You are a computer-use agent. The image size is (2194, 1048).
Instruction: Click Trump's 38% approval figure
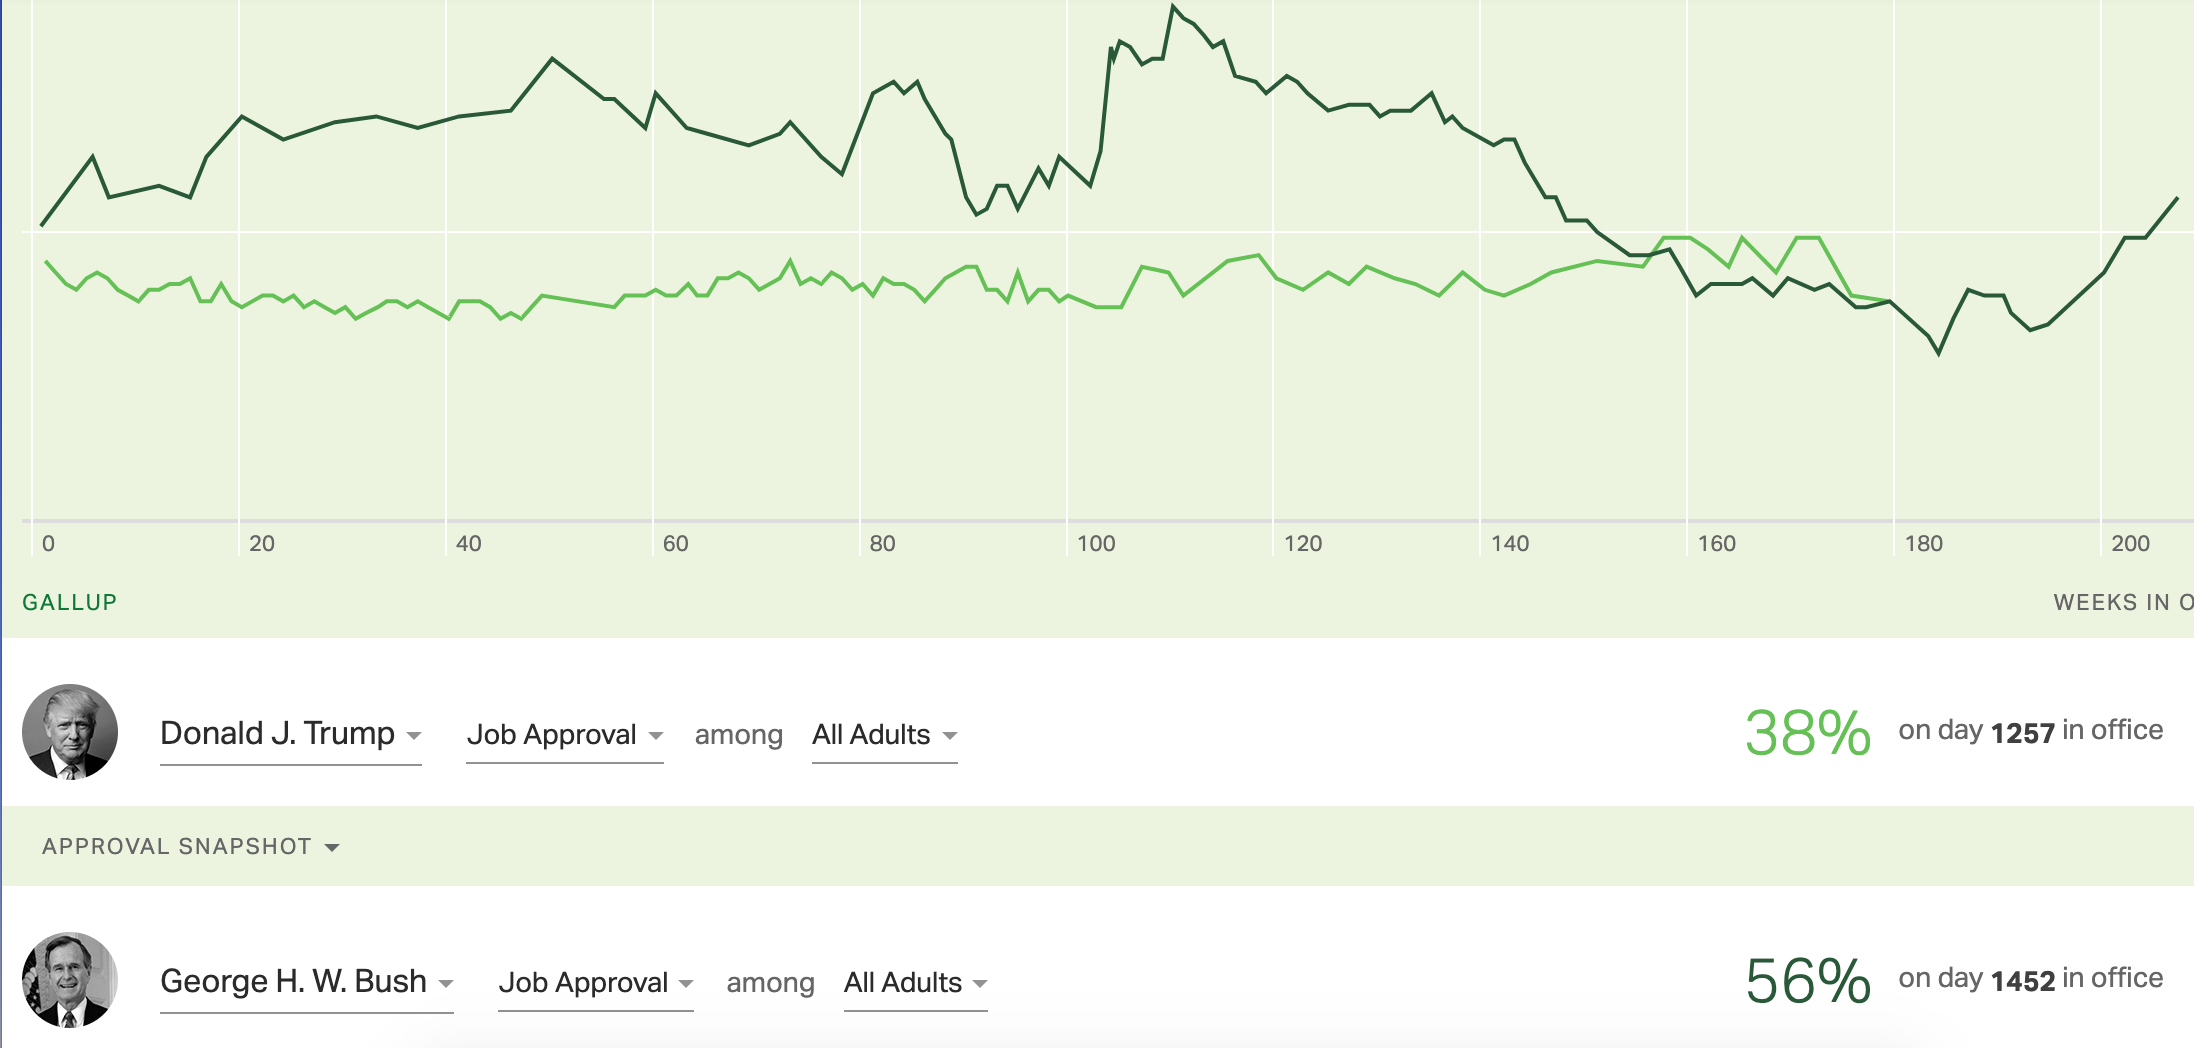click(1807, 733)
